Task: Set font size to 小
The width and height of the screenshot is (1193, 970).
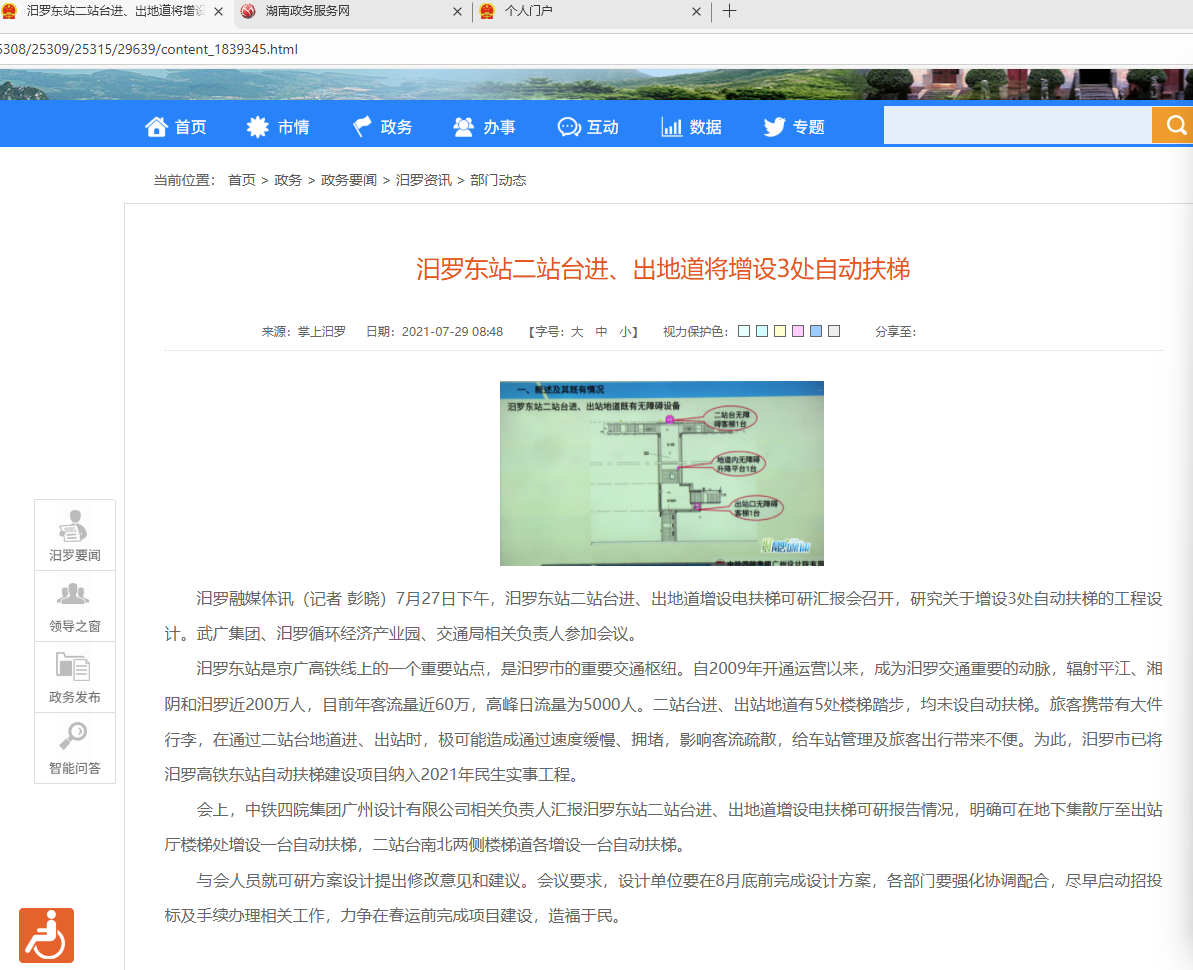Action: (625, 332)
